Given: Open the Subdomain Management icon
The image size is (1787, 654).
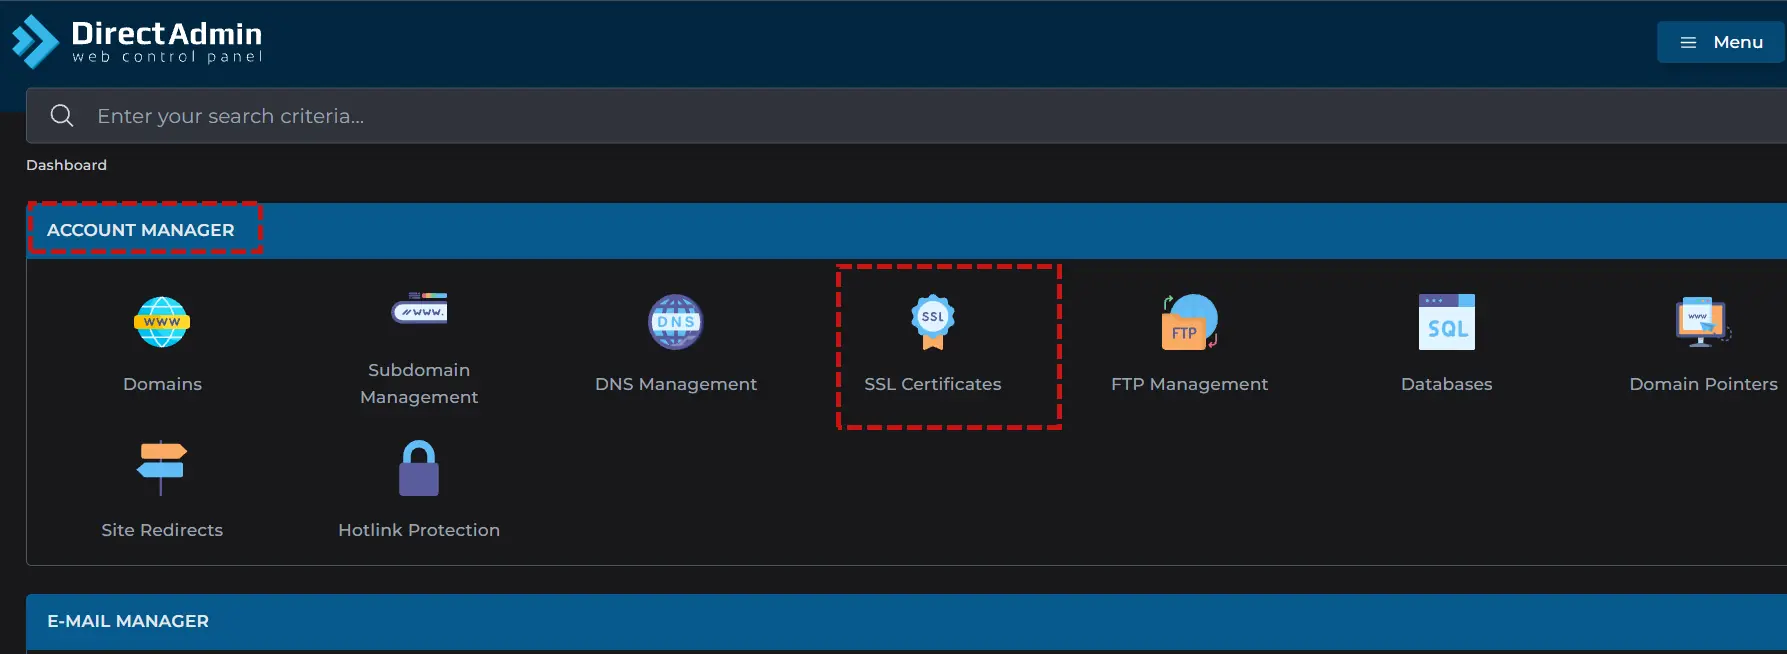Looking at the screenshot, I should click(x=419, y=309).
